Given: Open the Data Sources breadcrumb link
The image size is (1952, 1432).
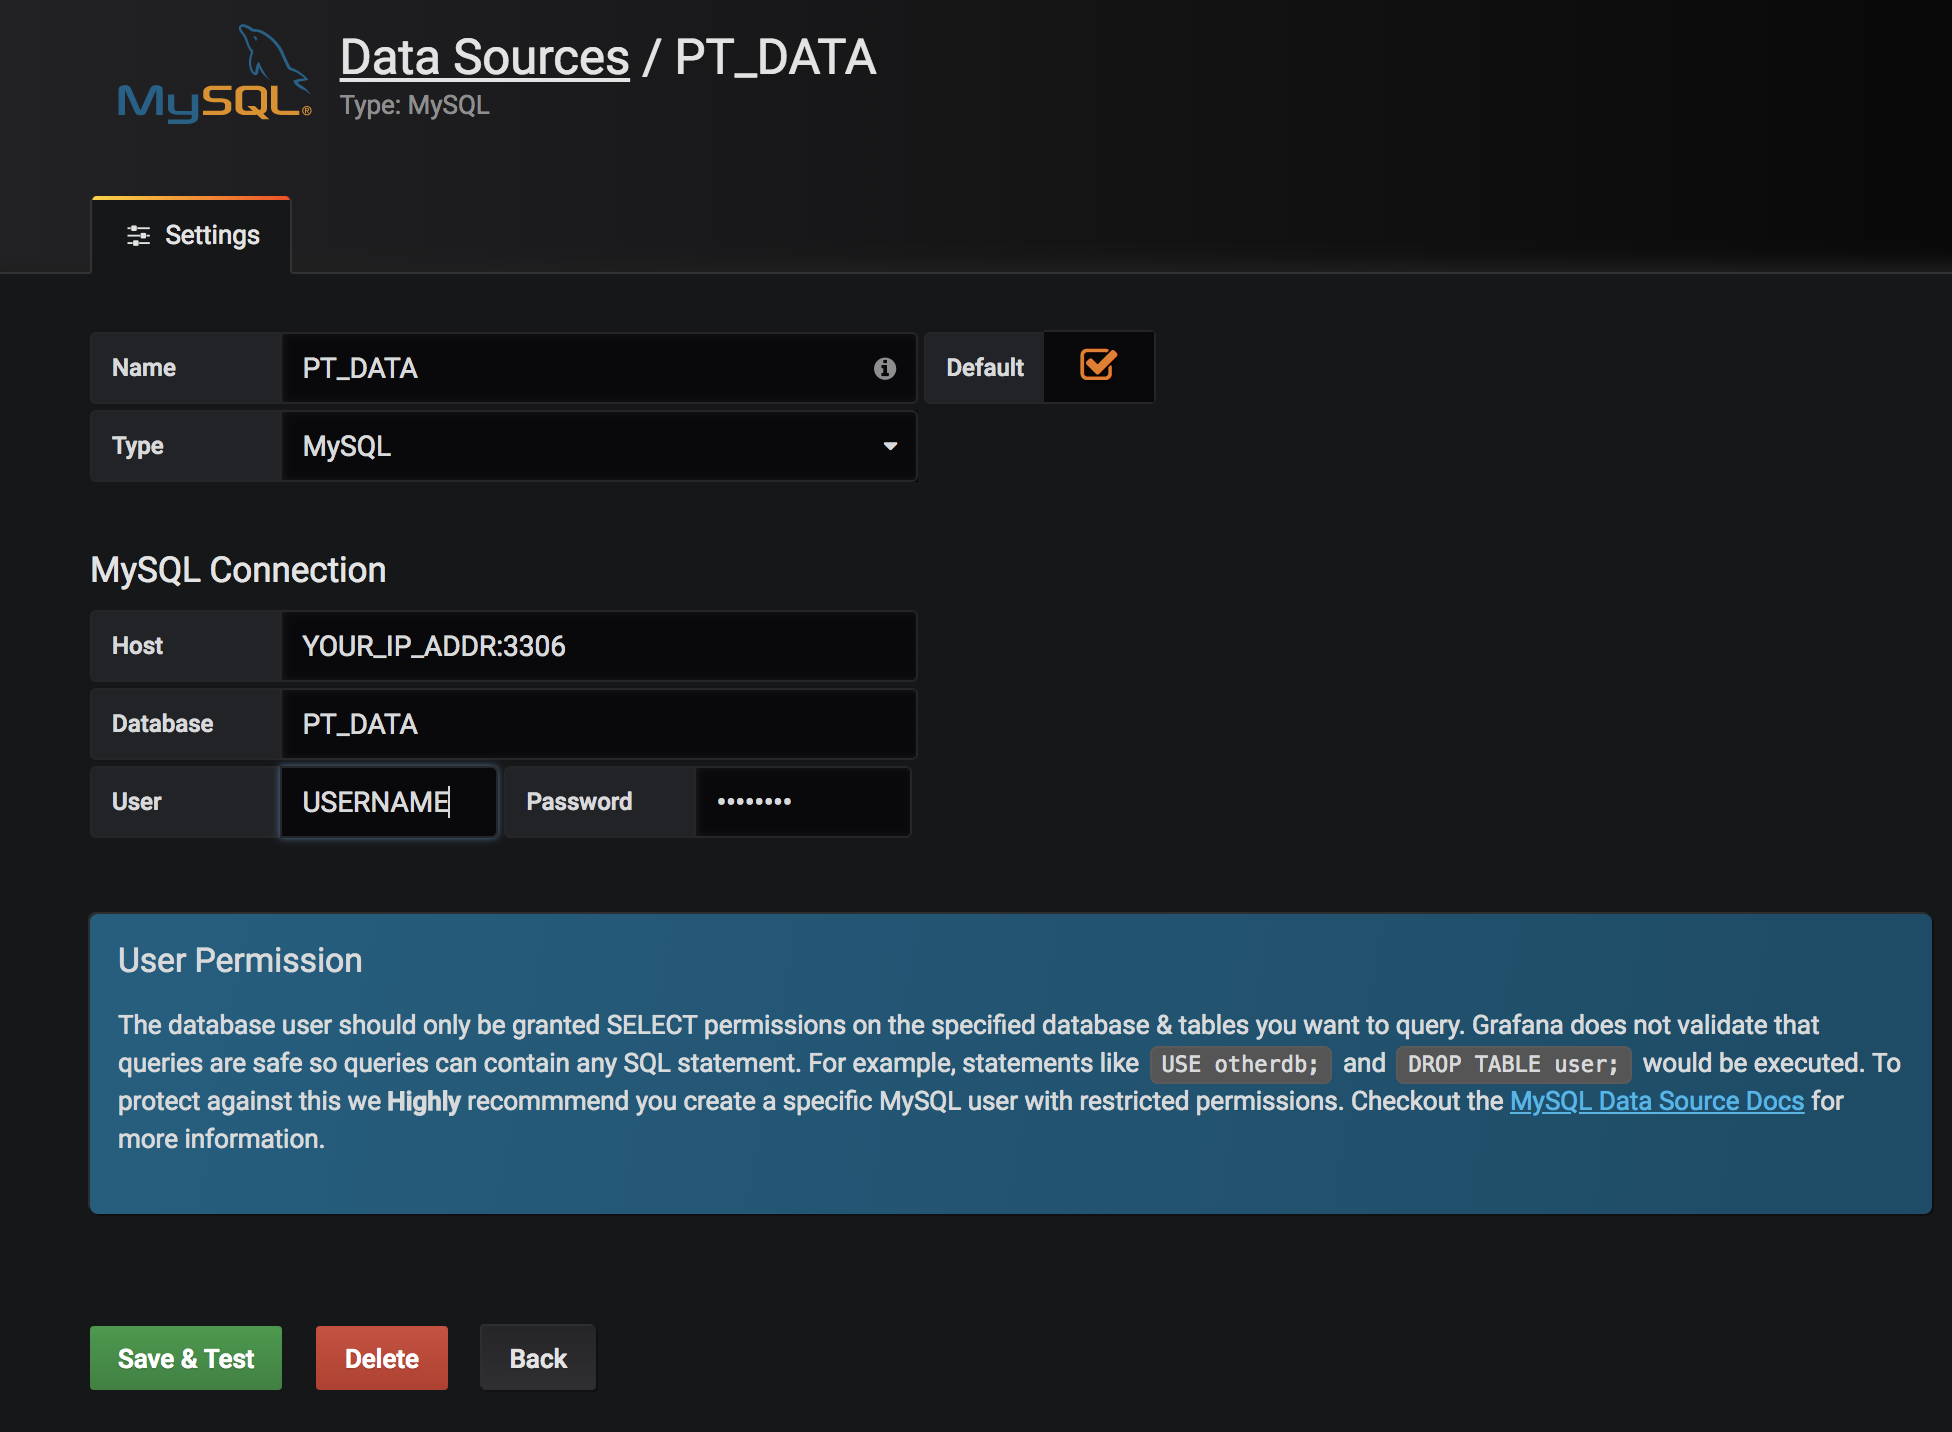Looking at the screenshot, I should tap(484, 58).
